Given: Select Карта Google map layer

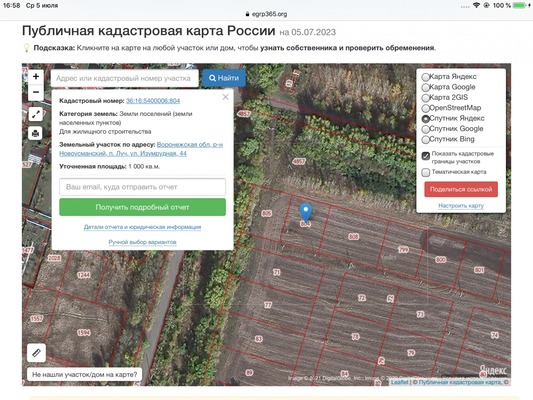Looking at the screenshot, I should (x=425, y=88).
